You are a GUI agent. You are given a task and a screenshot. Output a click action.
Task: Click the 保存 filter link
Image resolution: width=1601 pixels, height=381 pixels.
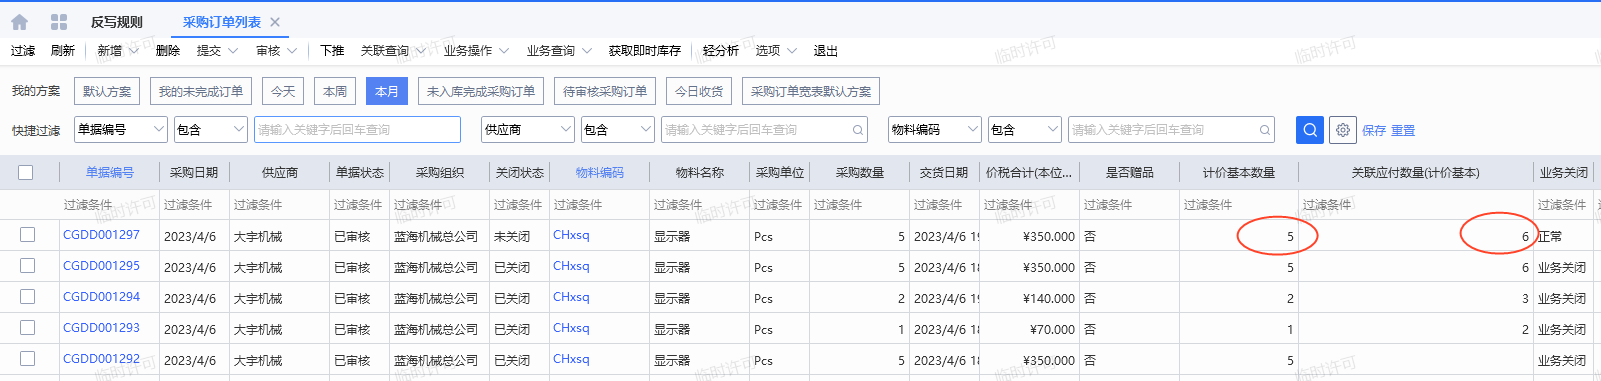1374,130
